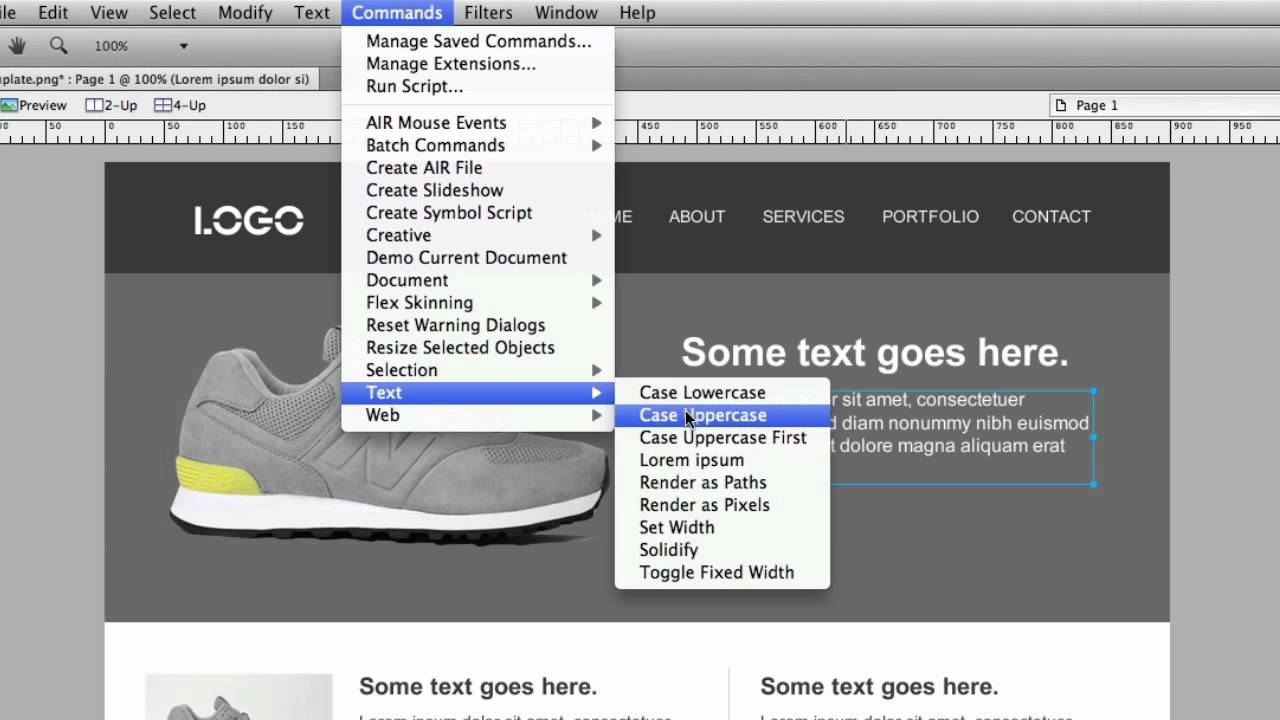Expand the Document submenu
This screenshot has height=720, width=1280.
click(x=478, y=280)
